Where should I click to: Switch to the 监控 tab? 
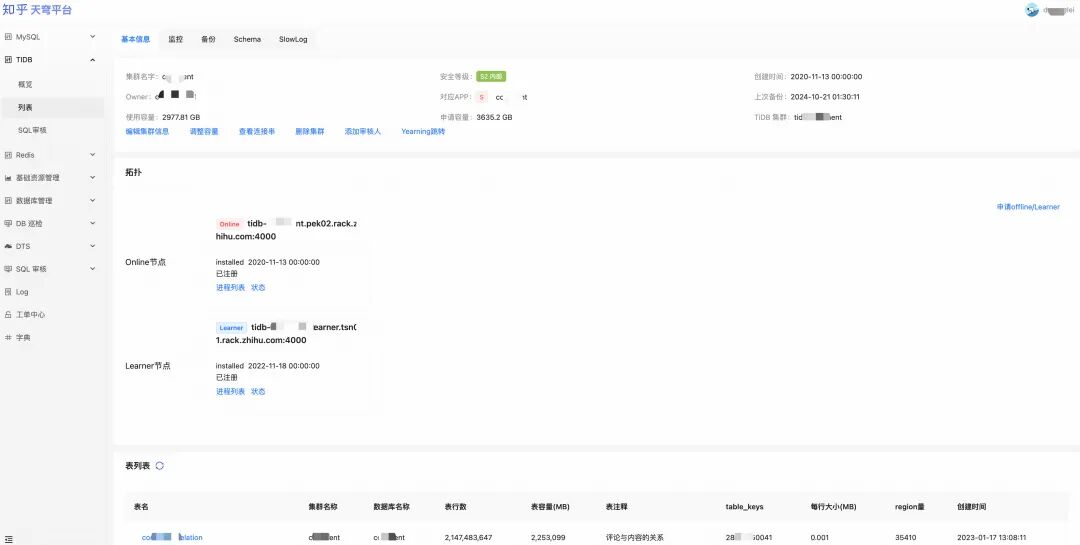[176, 39]
